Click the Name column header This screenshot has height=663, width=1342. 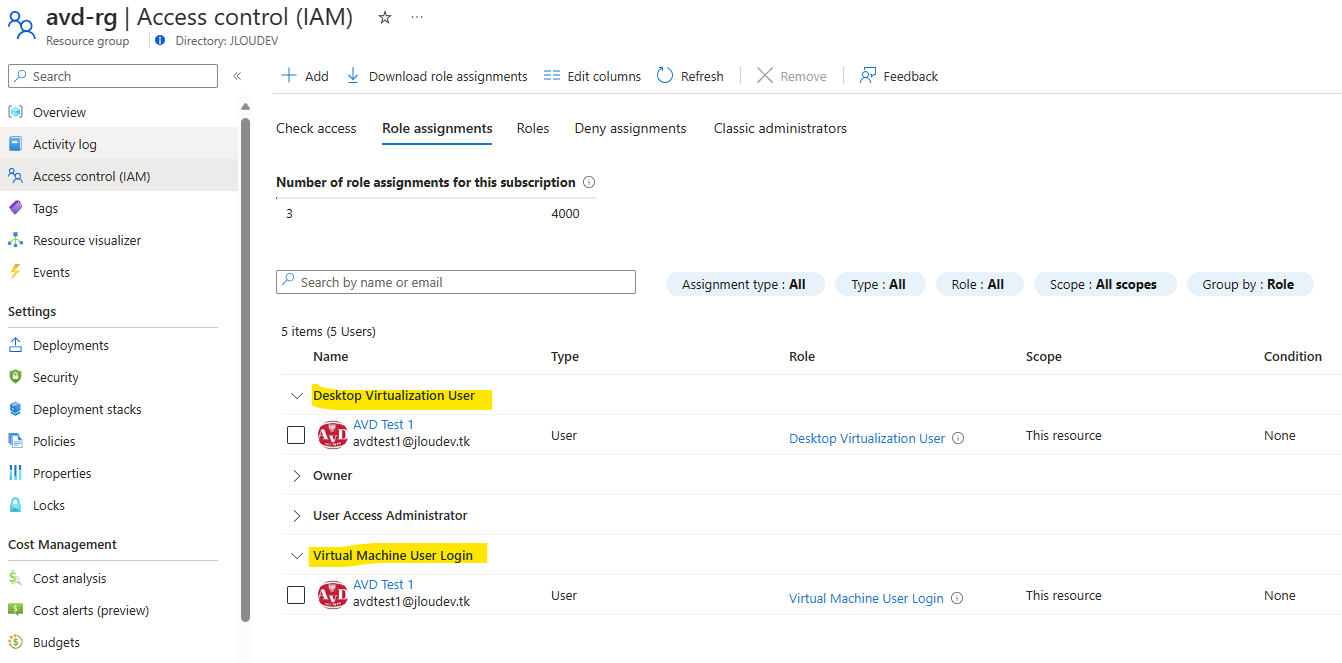tap(331, 356)
